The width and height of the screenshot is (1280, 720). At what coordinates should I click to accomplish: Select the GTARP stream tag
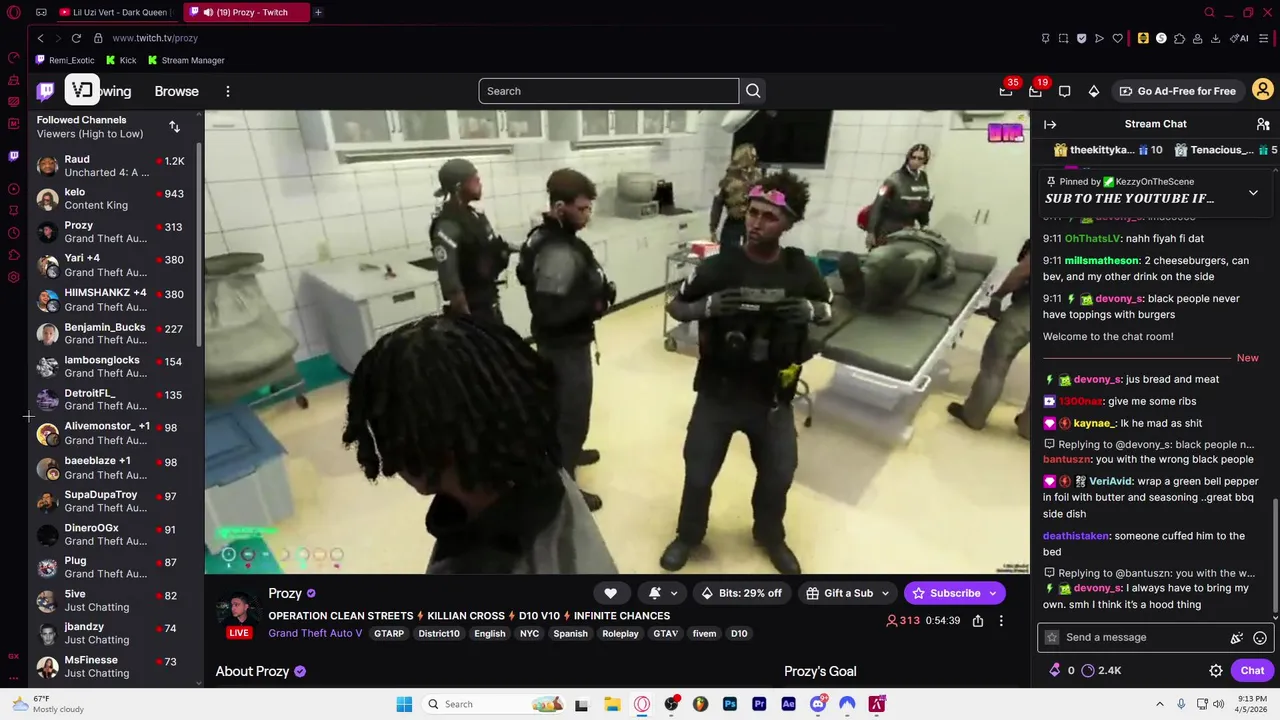pos(389,634)
